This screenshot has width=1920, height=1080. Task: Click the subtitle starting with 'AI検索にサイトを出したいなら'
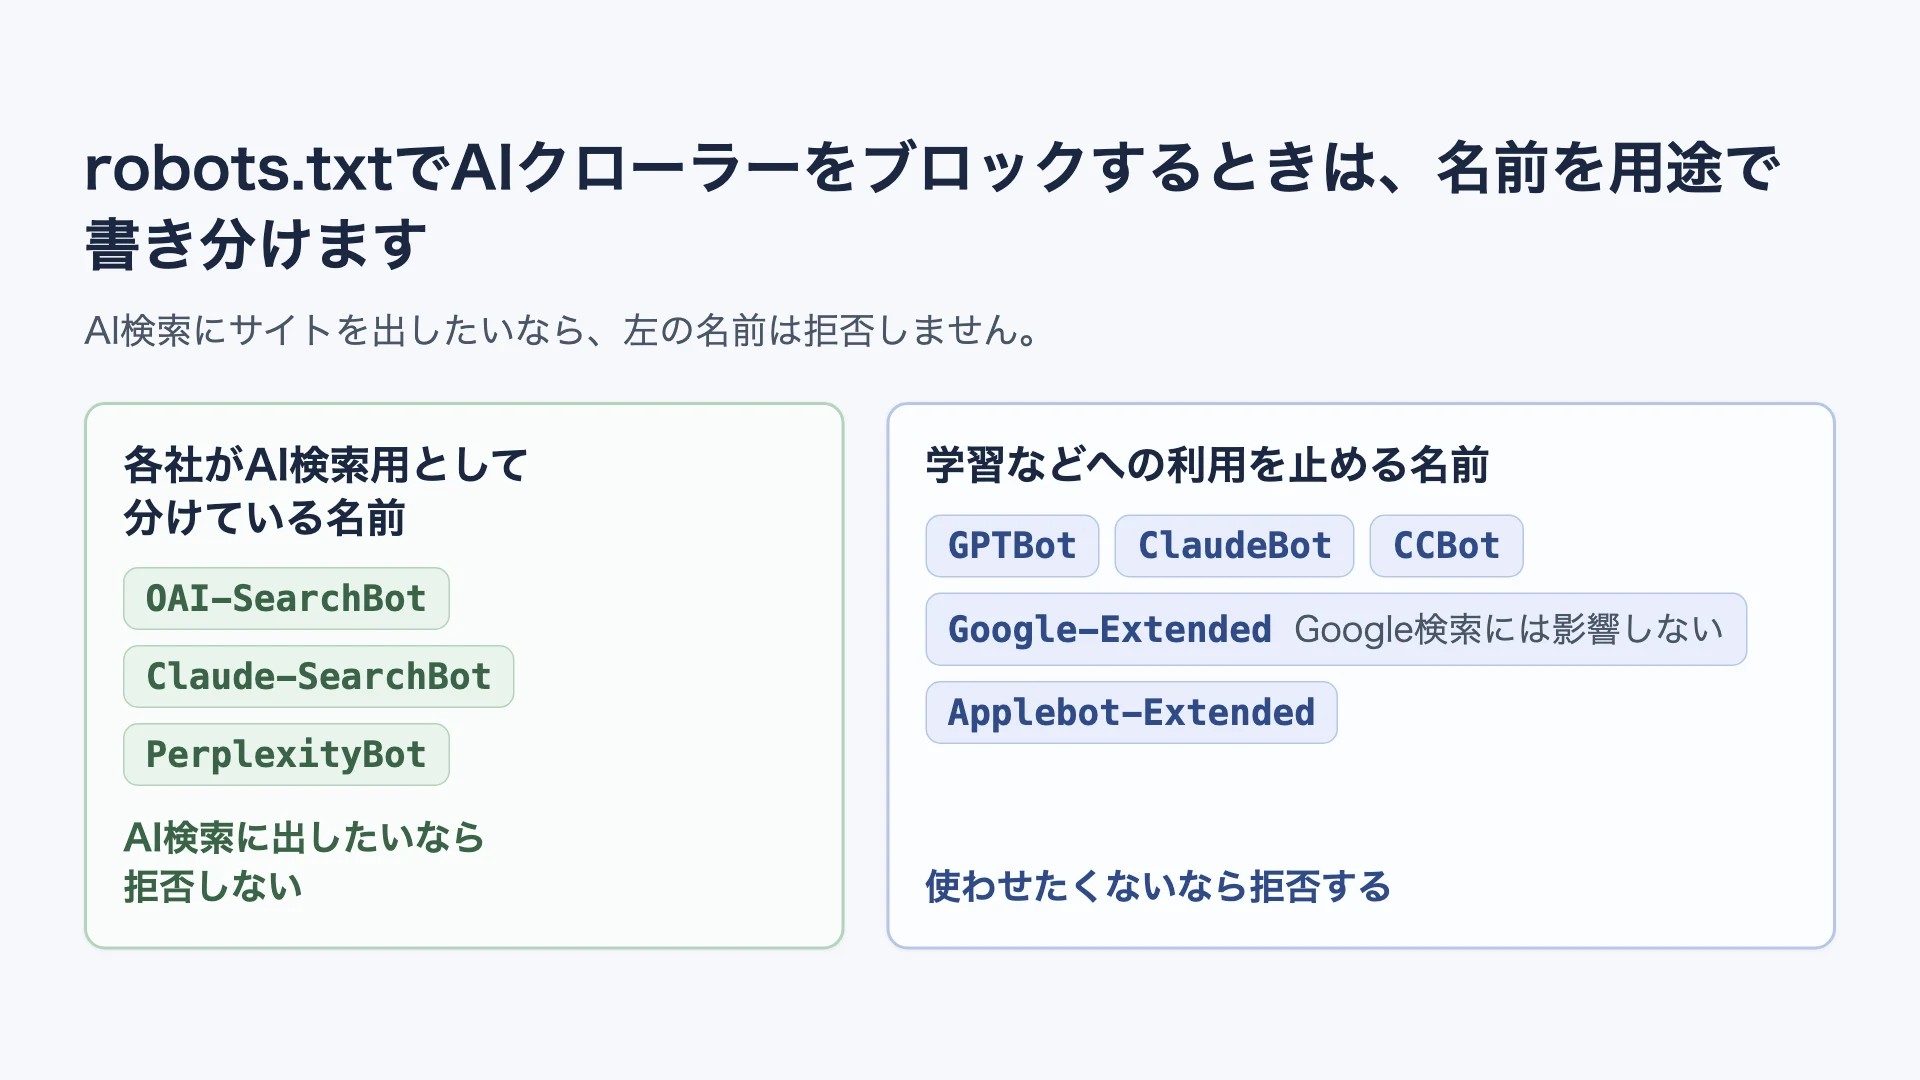(x=563, y=331)
